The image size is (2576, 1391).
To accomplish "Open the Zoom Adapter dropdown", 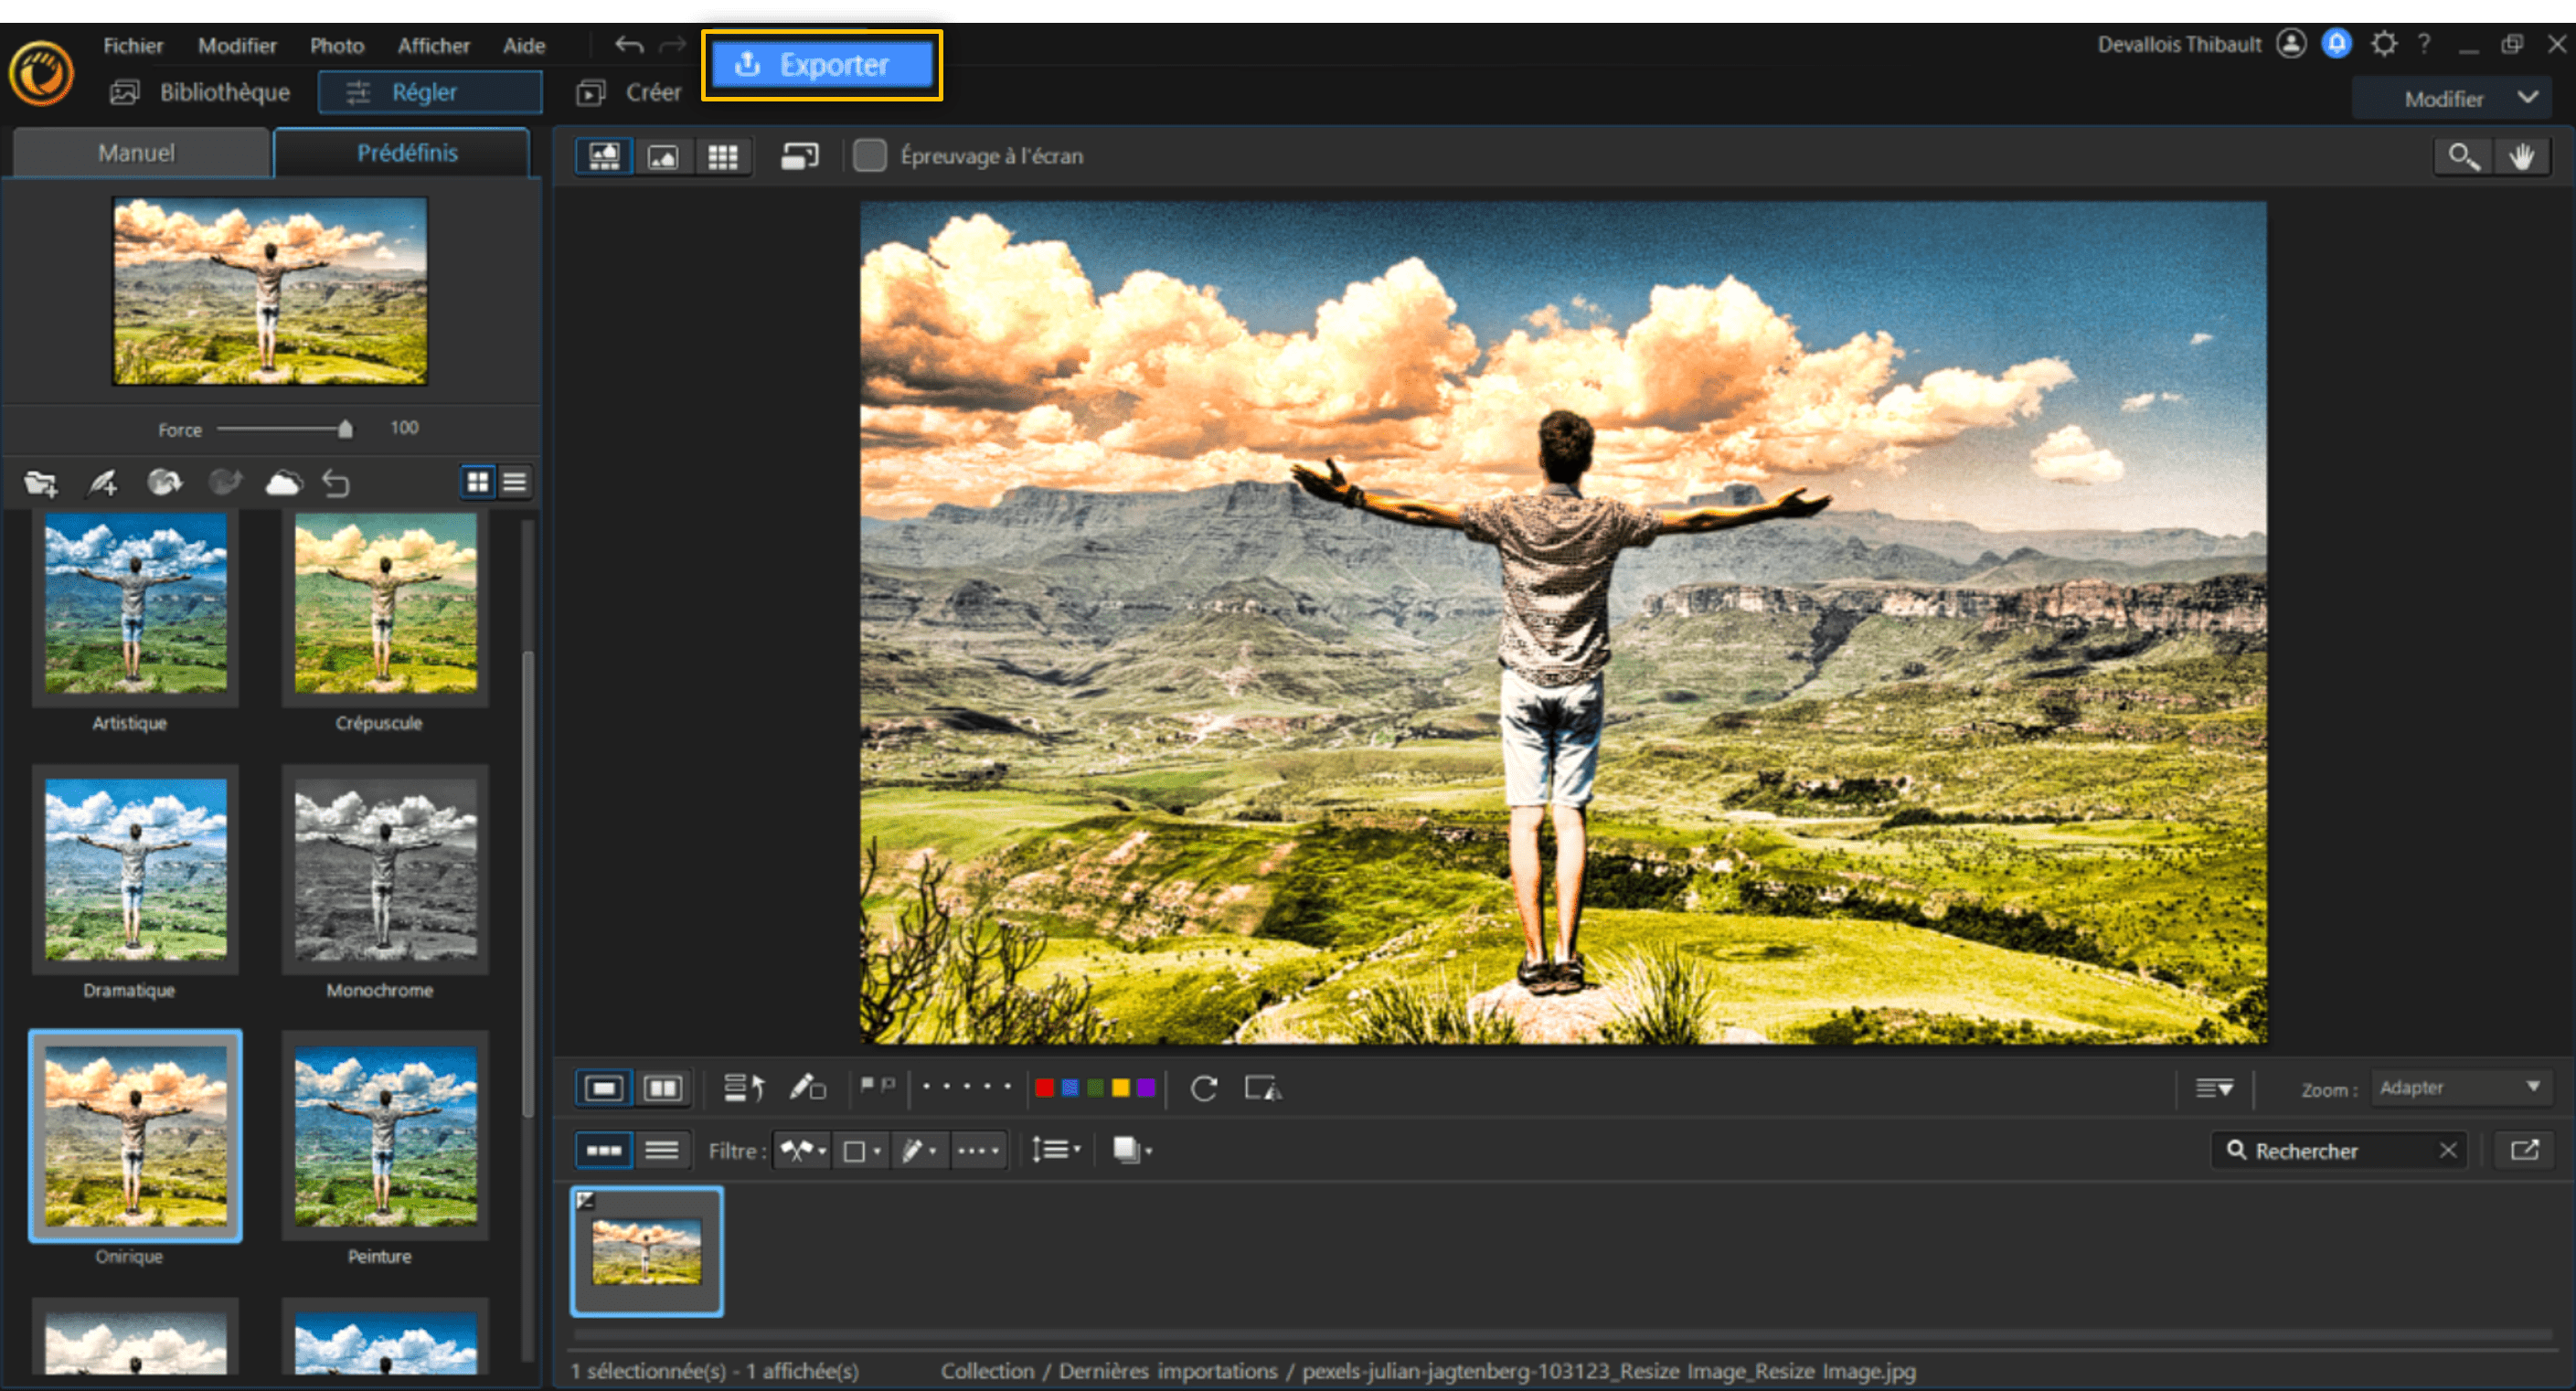I will click(2460, 1088).
